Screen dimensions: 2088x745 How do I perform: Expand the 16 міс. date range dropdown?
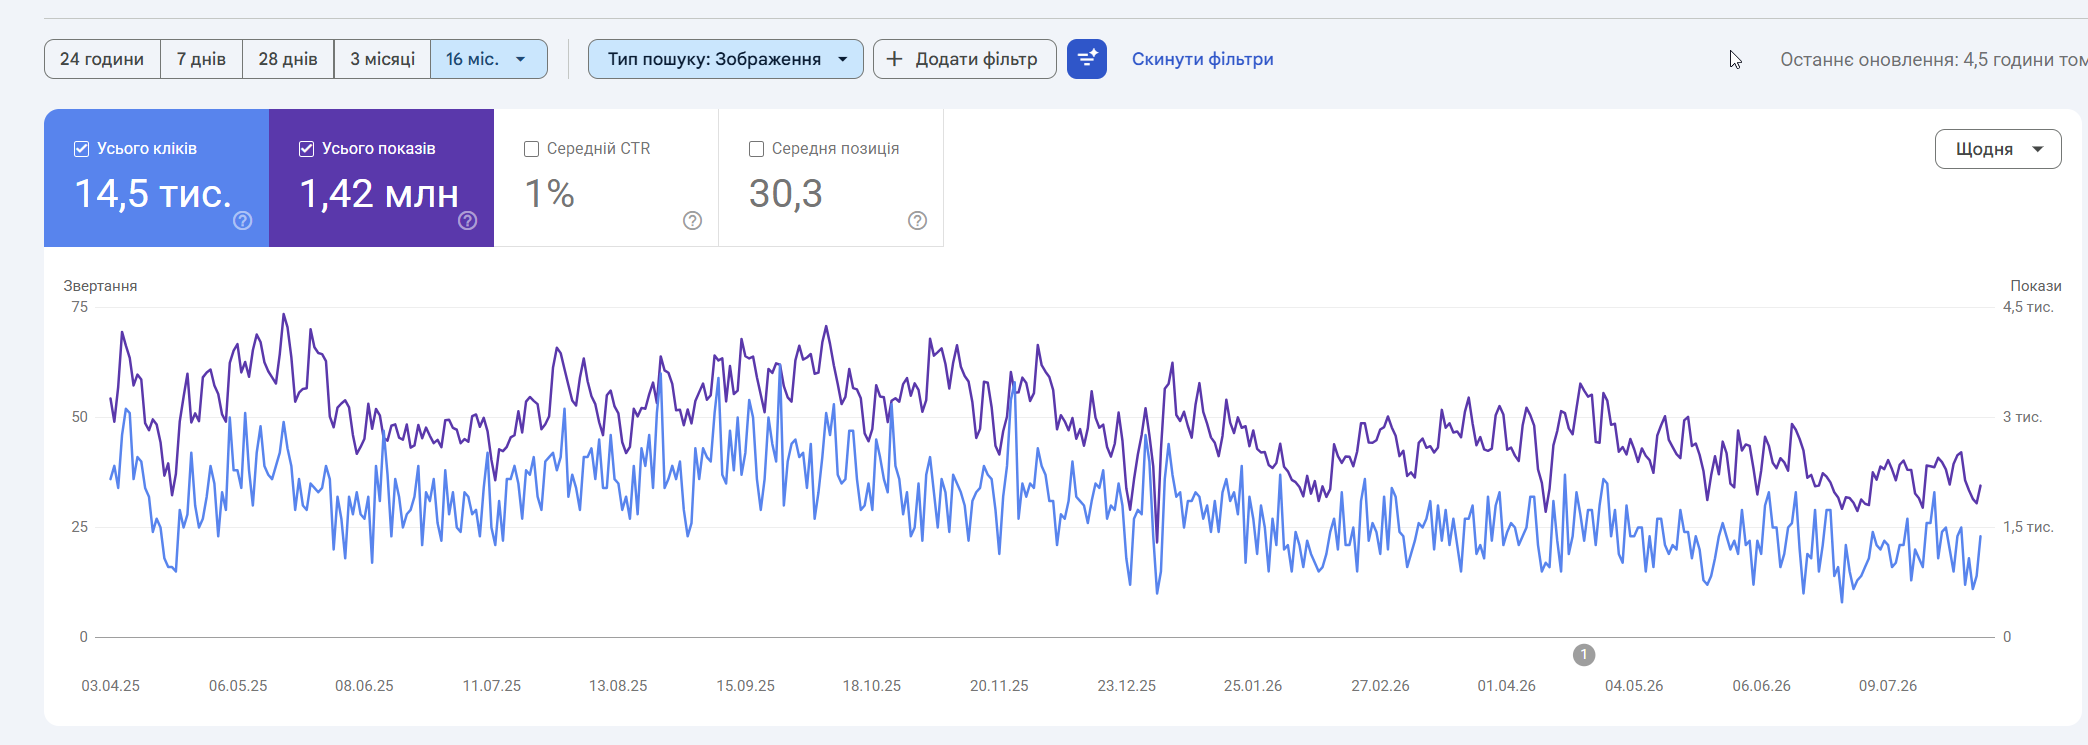click(489, 59)
